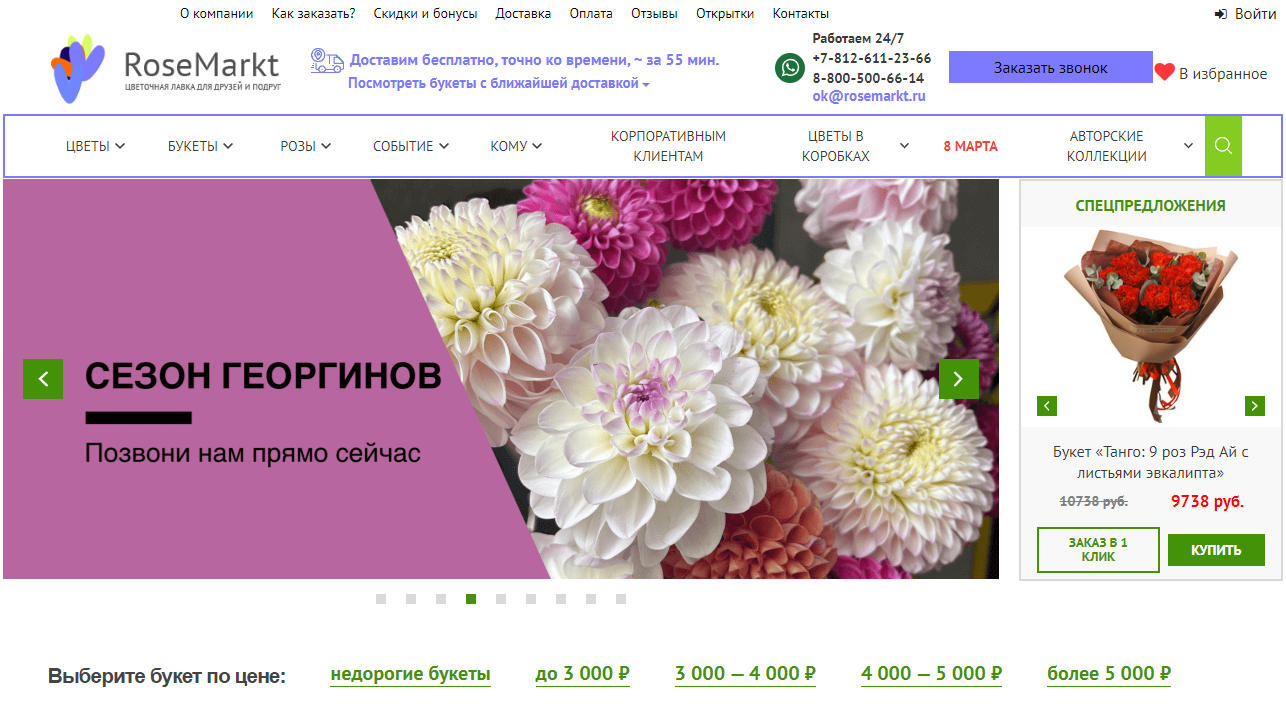Image resolution: width=1286 pixels, height=704 pixels.
Task: Go to previous banner slide arrow
Action: point(43,379)
